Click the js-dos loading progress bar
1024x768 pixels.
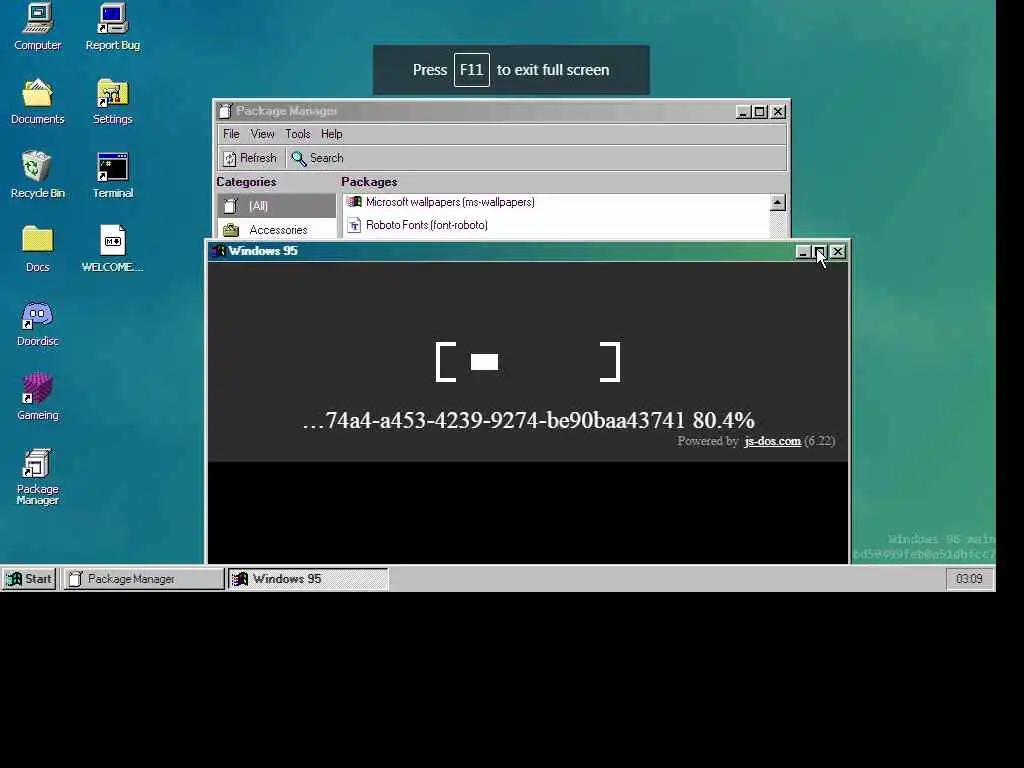pos(528,362)
